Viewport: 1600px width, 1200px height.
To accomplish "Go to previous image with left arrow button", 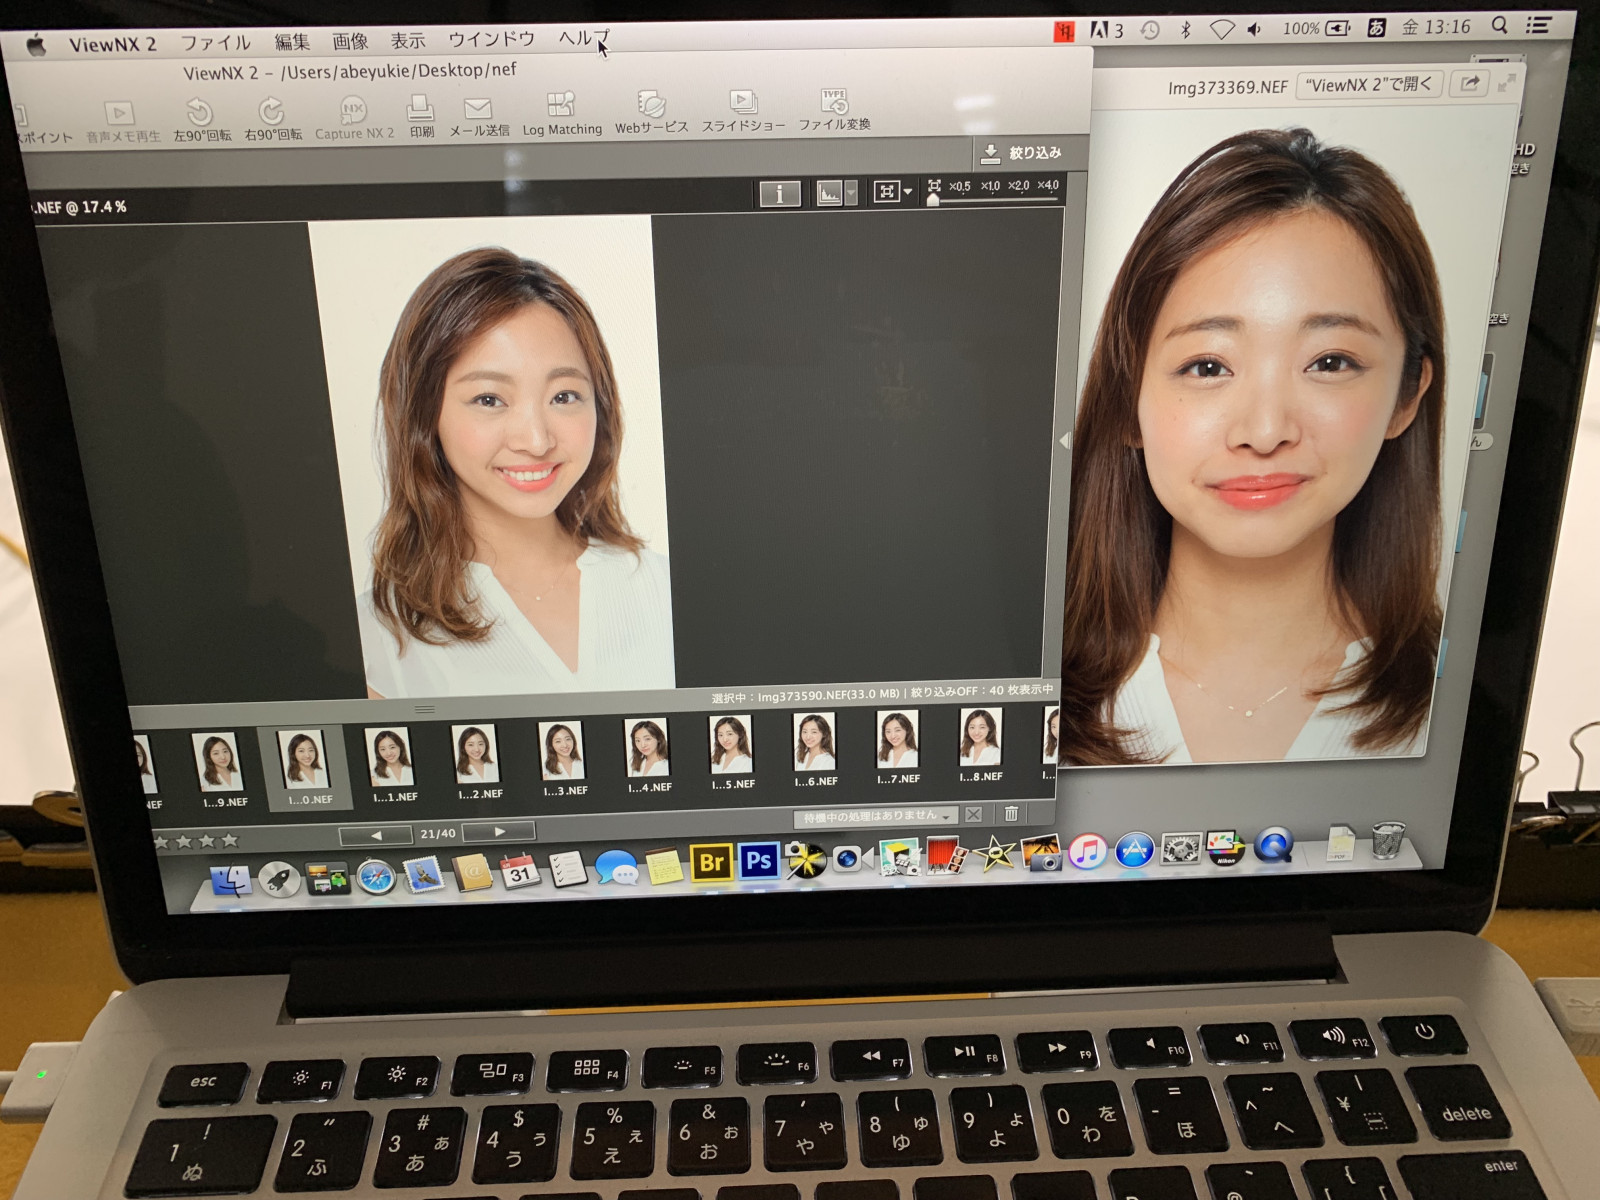I will (x=376, y=835).
